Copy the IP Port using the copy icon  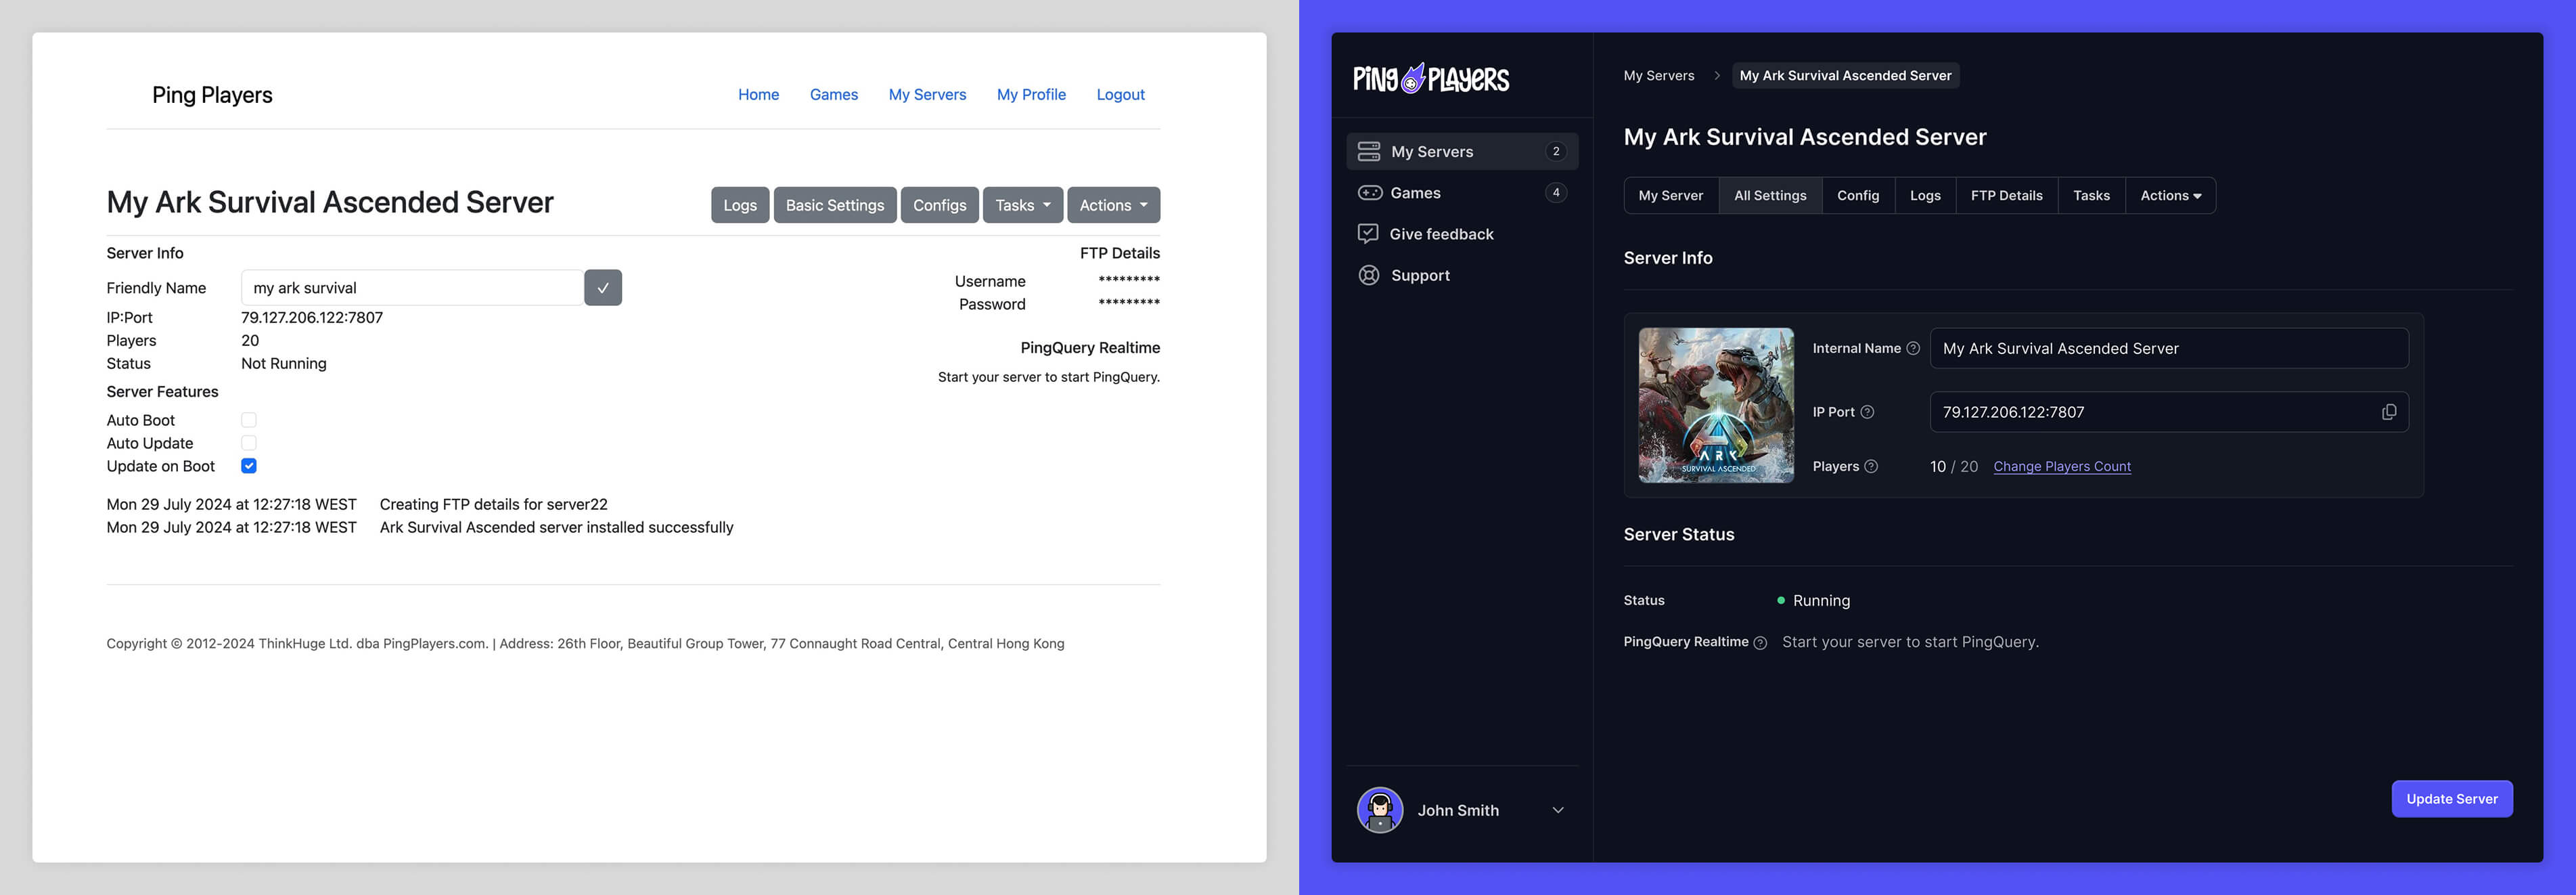pos(2390,411)
